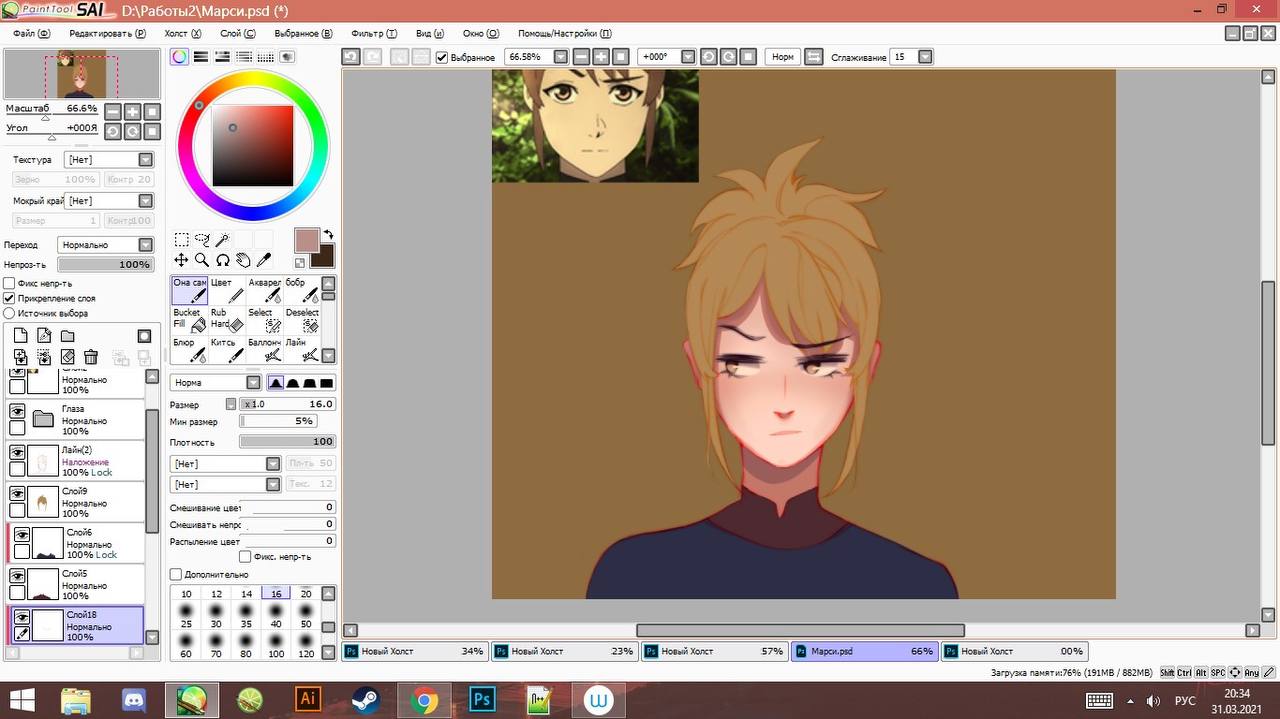Open the Слой menu
Image resolution: width=1280 pixels, height=719 pixels.
[238, 33]
